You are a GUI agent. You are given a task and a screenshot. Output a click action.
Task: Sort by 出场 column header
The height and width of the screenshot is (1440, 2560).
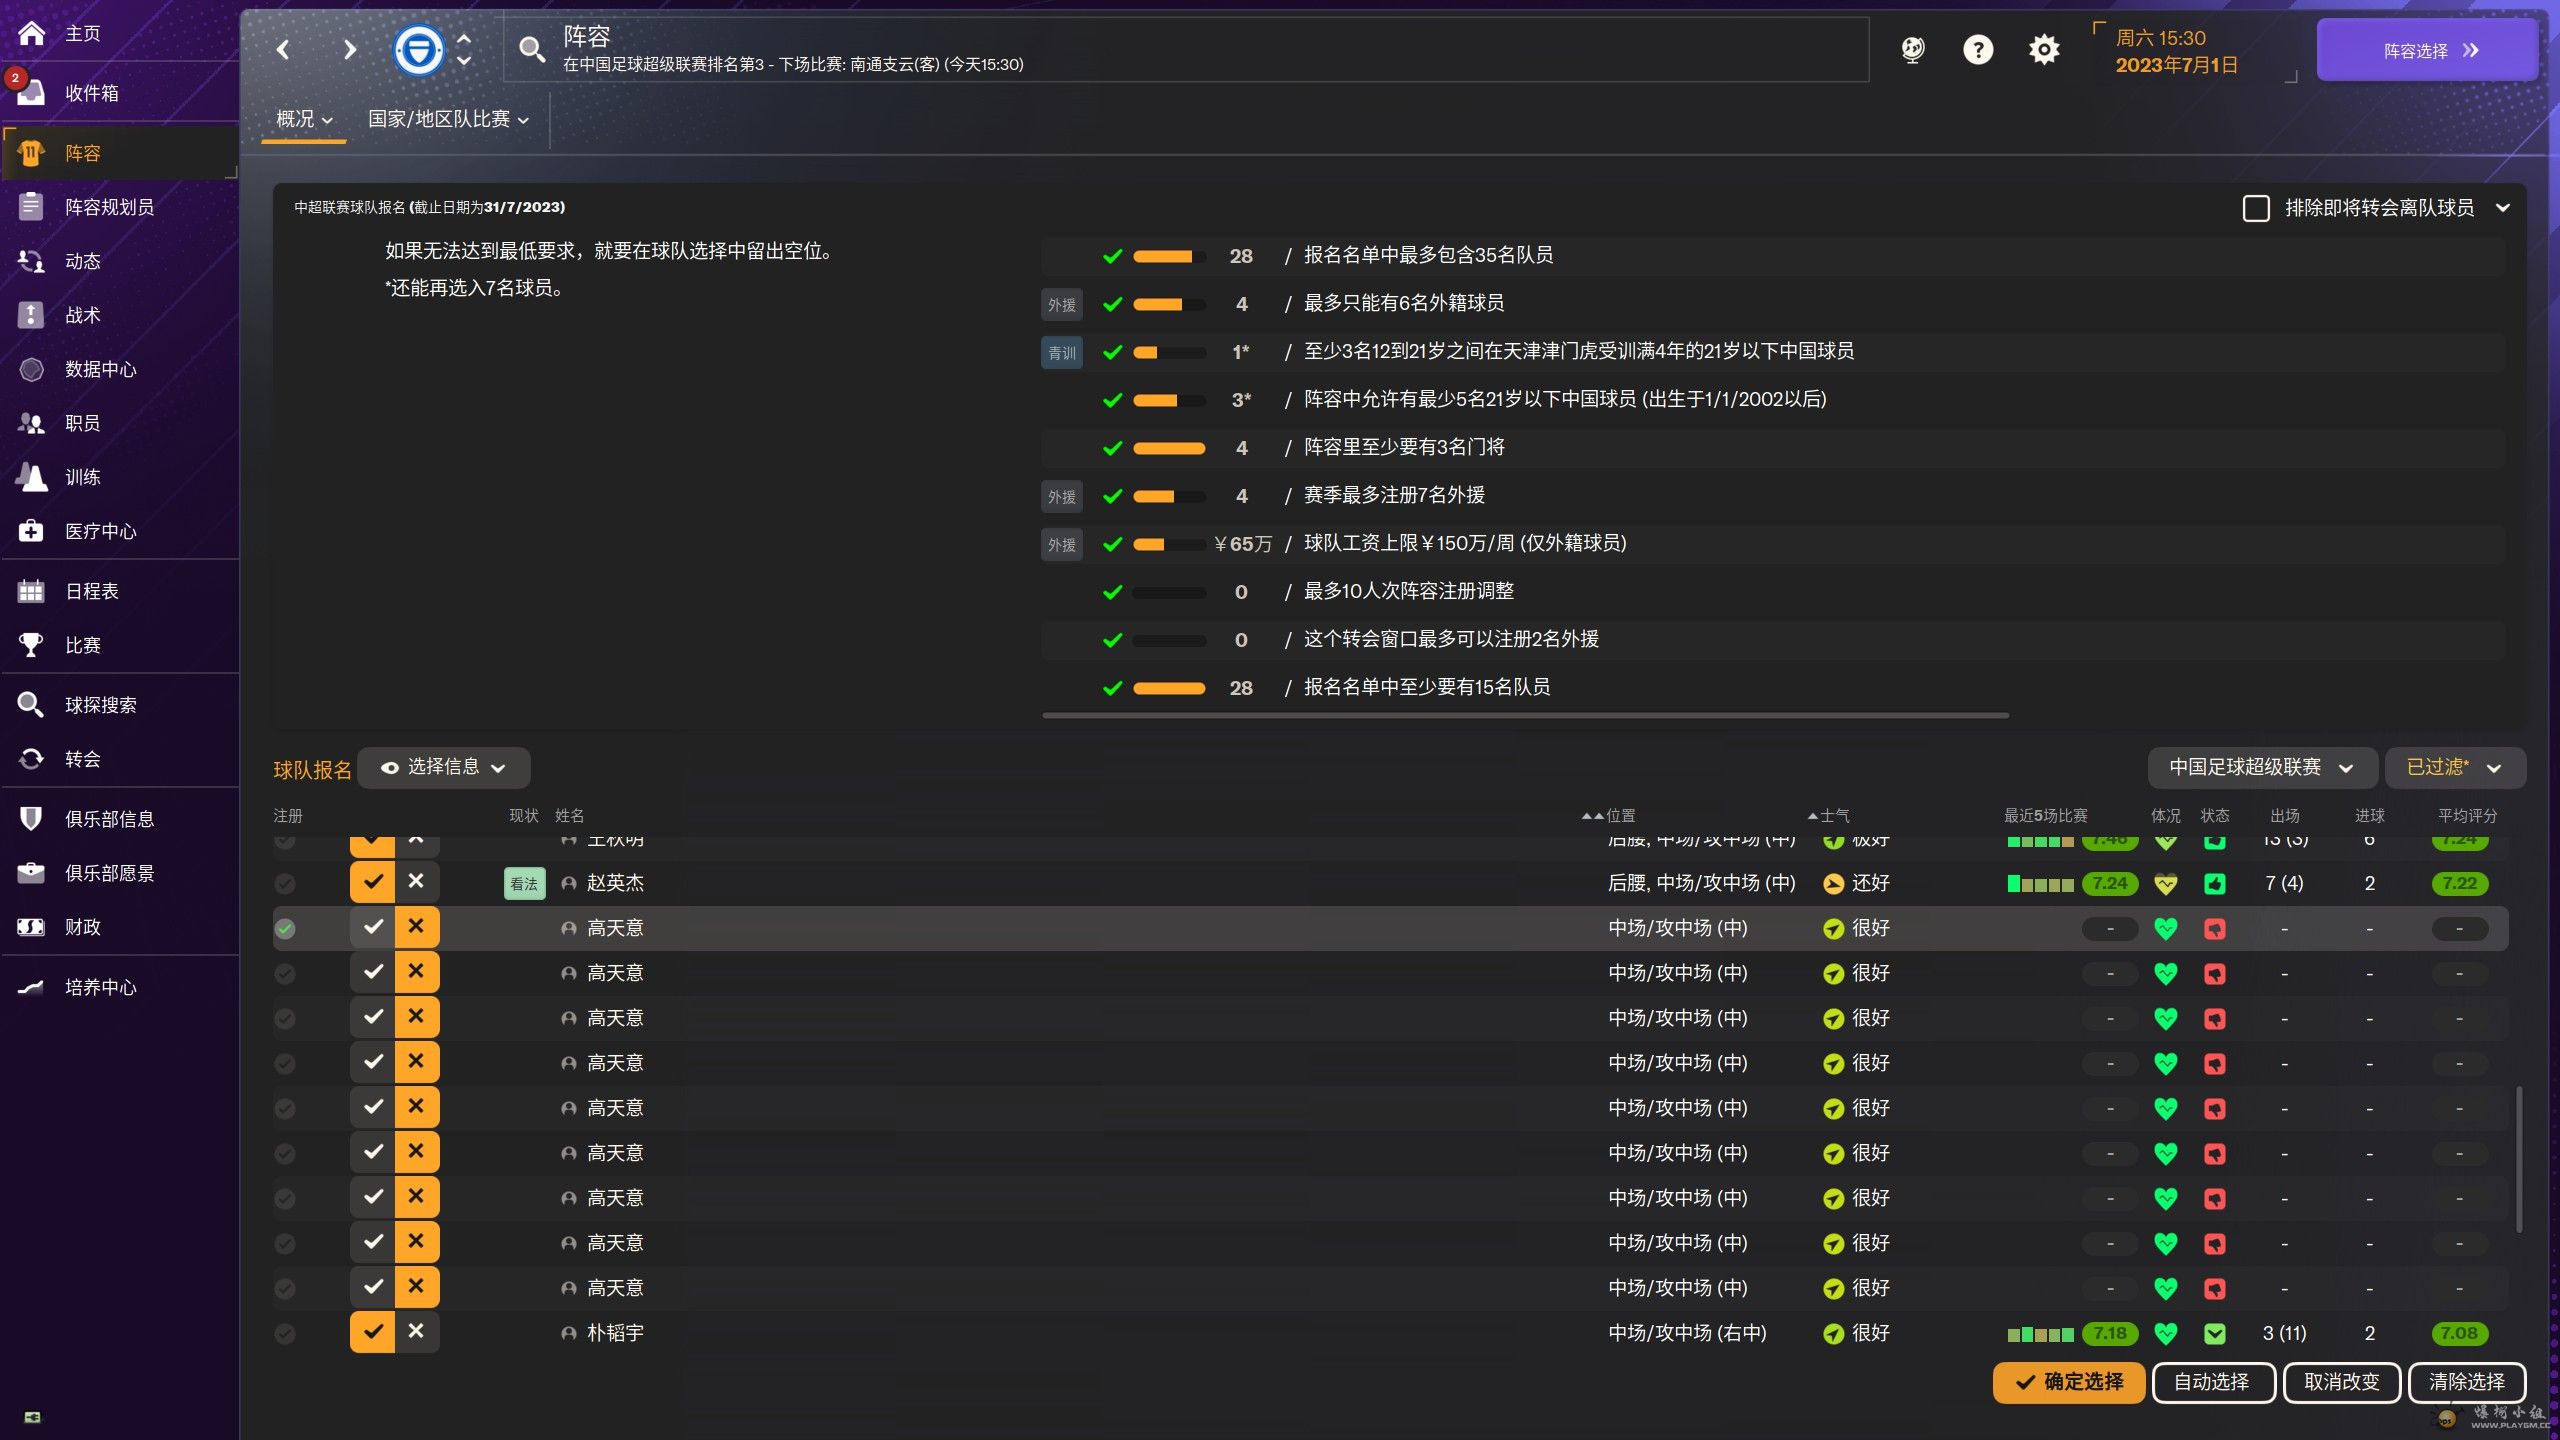coord(2284,816)
